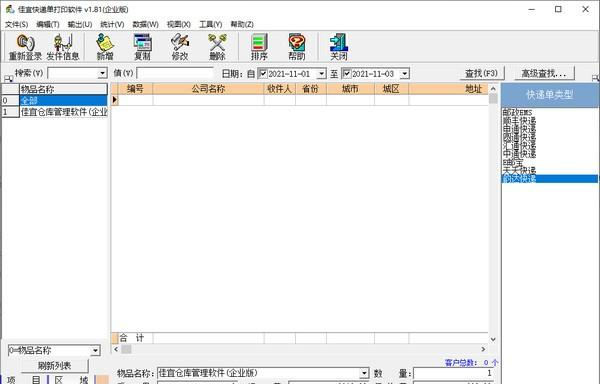The width and height of the screenshot is (600, 384).
Task: Click the 地址 column header
Action: coord(448,89)
